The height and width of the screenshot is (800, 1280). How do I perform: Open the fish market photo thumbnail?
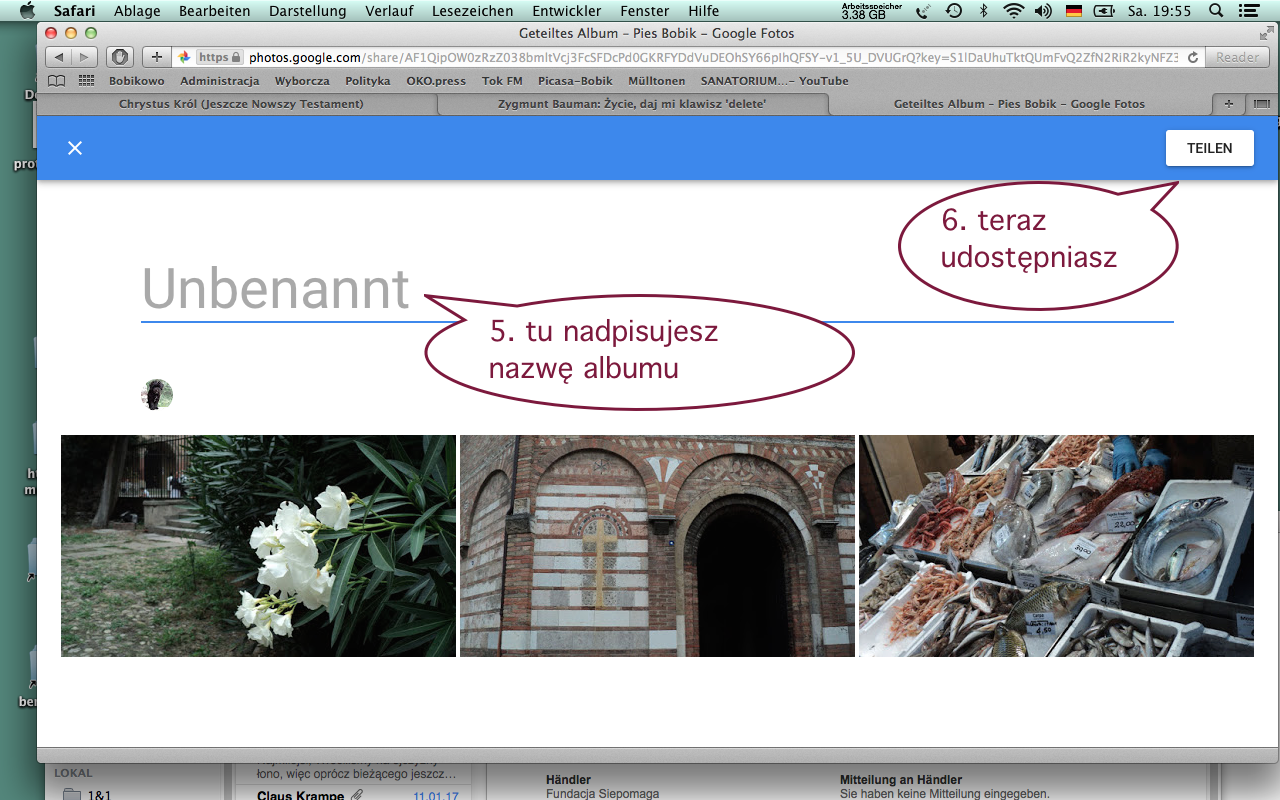(1056, 546)
